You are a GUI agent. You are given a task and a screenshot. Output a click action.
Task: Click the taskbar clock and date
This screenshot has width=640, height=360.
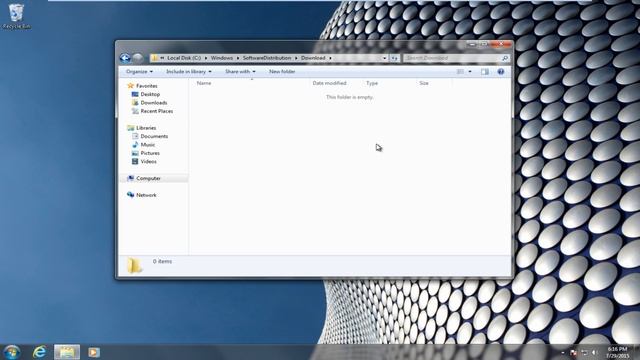pyautogui.click(x=617, y=352)
